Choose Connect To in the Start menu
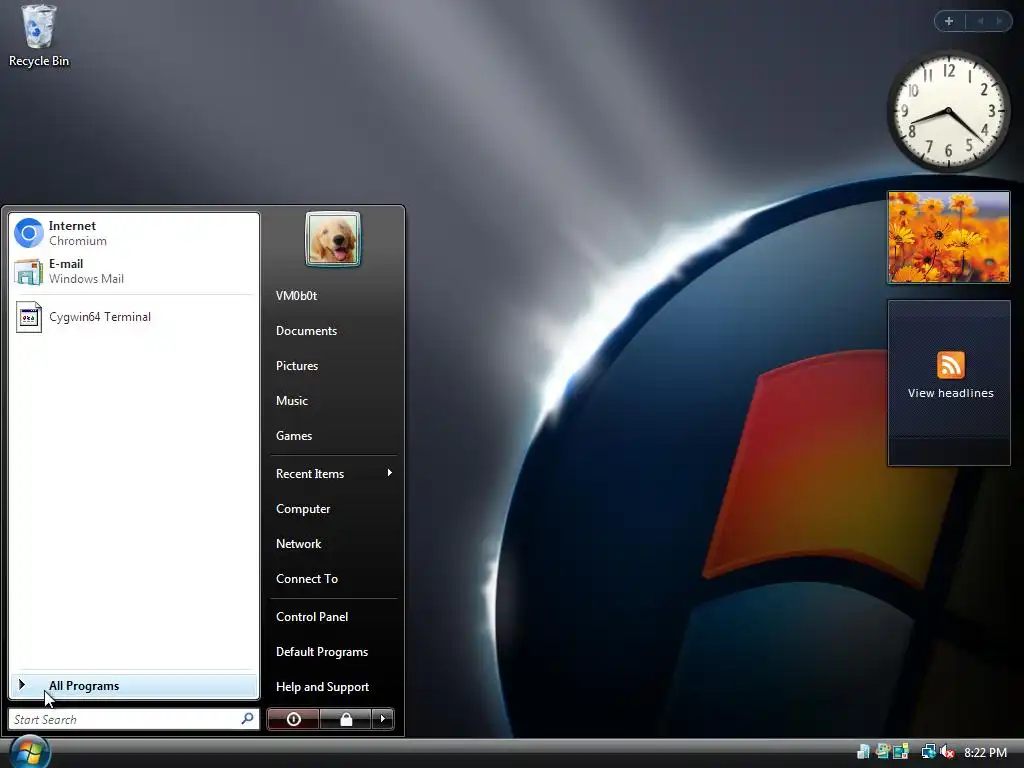 (306, 579)
